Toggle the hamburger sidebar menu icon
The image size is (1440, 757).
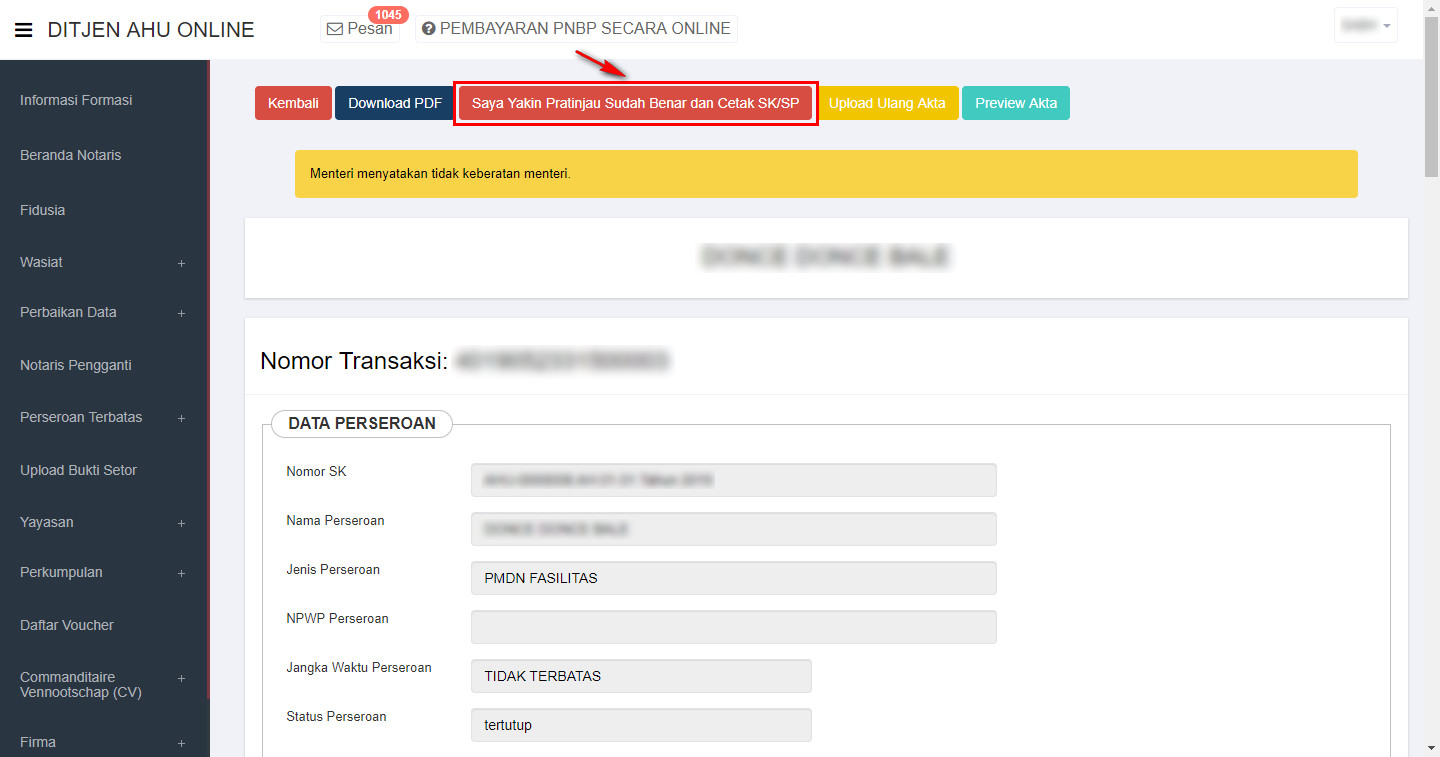click(24, 30)
